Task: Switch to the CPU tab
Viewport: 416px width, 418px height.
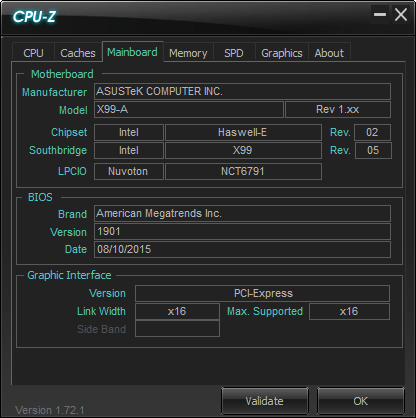Action: (x=33, y=52)
